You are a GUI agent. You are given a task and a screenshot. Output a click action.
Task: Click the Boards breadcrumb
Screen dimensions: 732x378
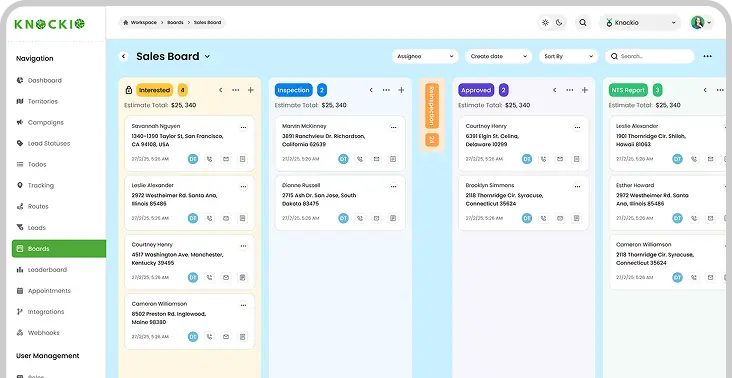pyautogui.click(x=175, y=22)
